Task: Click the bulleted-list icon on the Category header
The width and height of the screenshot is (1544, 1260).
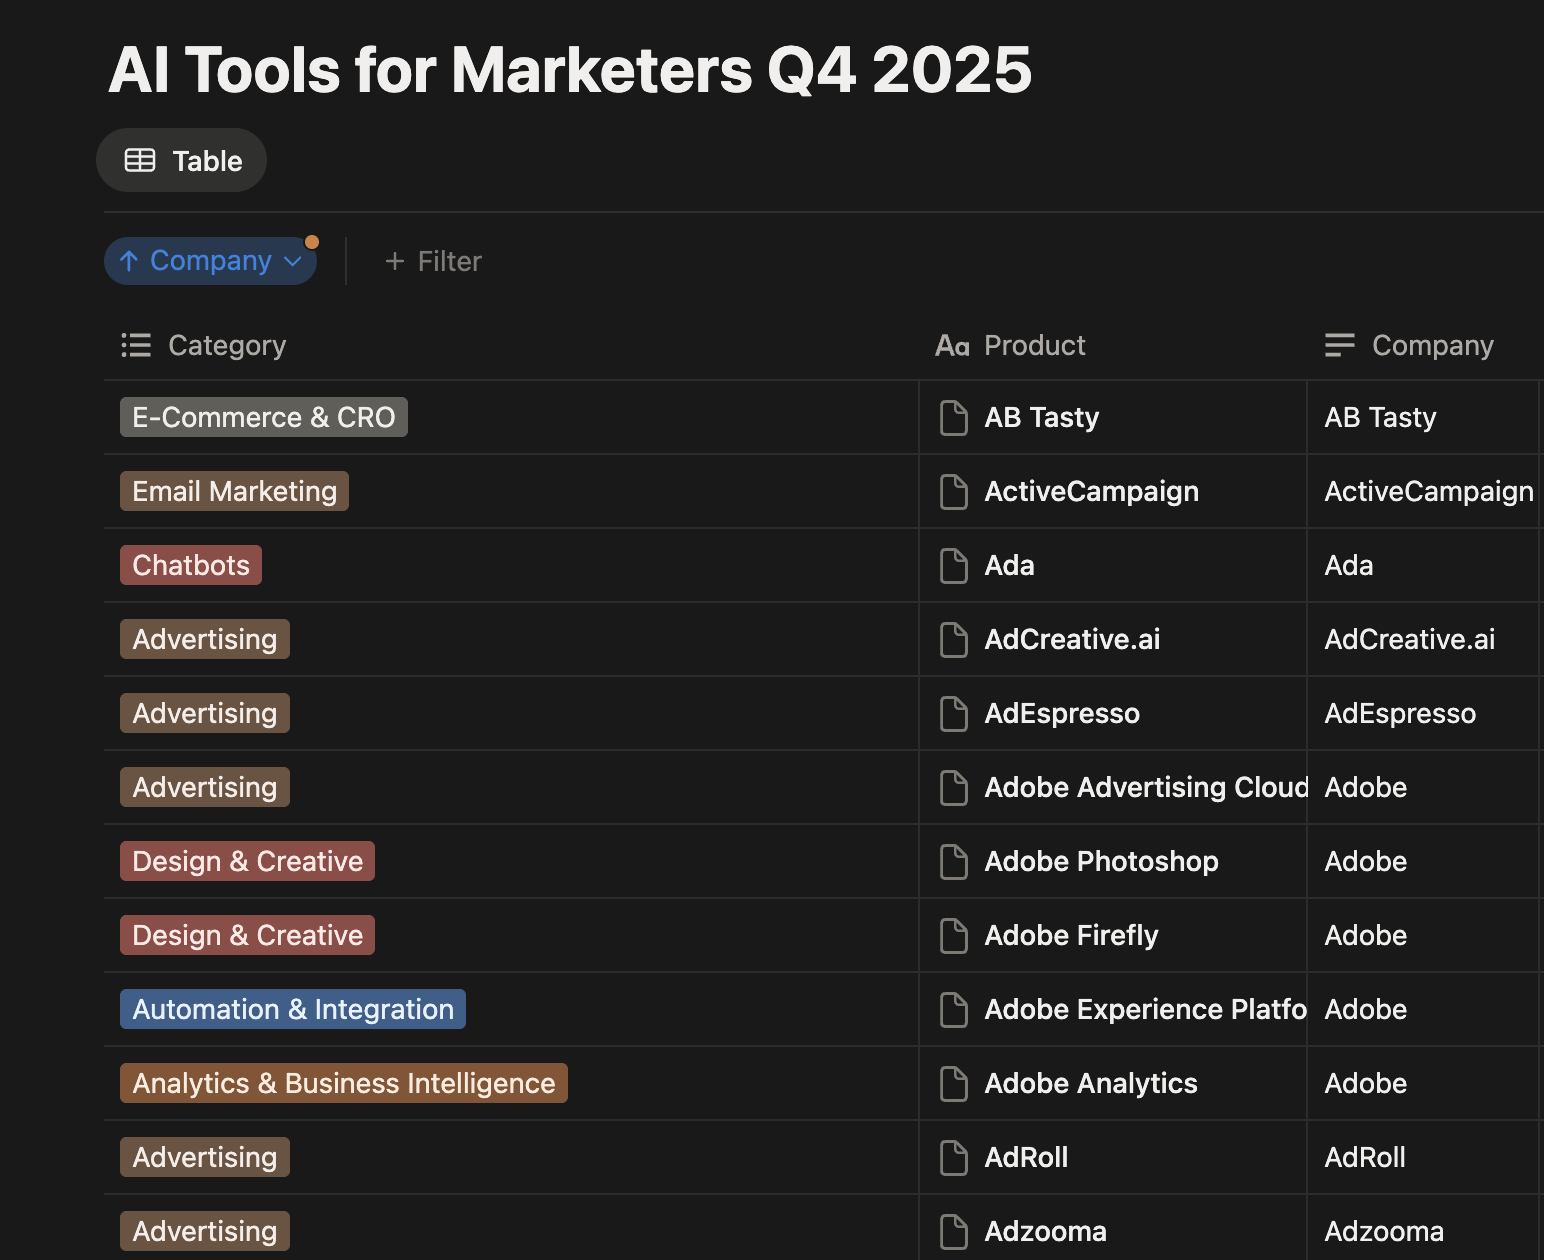Action: coord(136,345)
